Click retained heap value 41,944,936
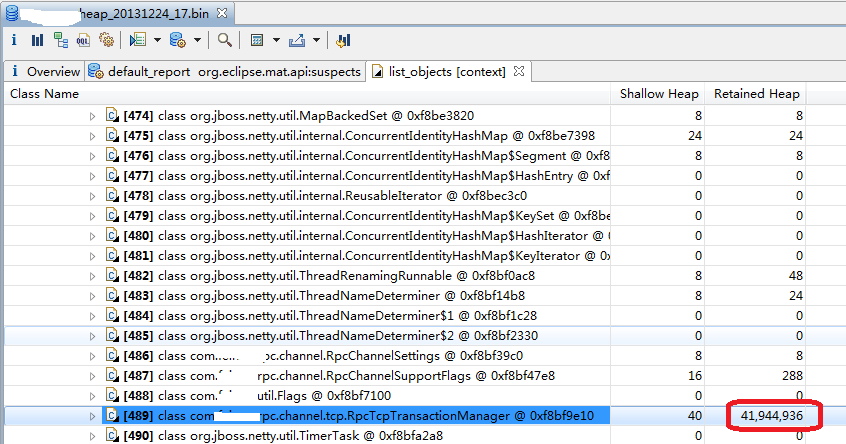 [x=772, y=416]
